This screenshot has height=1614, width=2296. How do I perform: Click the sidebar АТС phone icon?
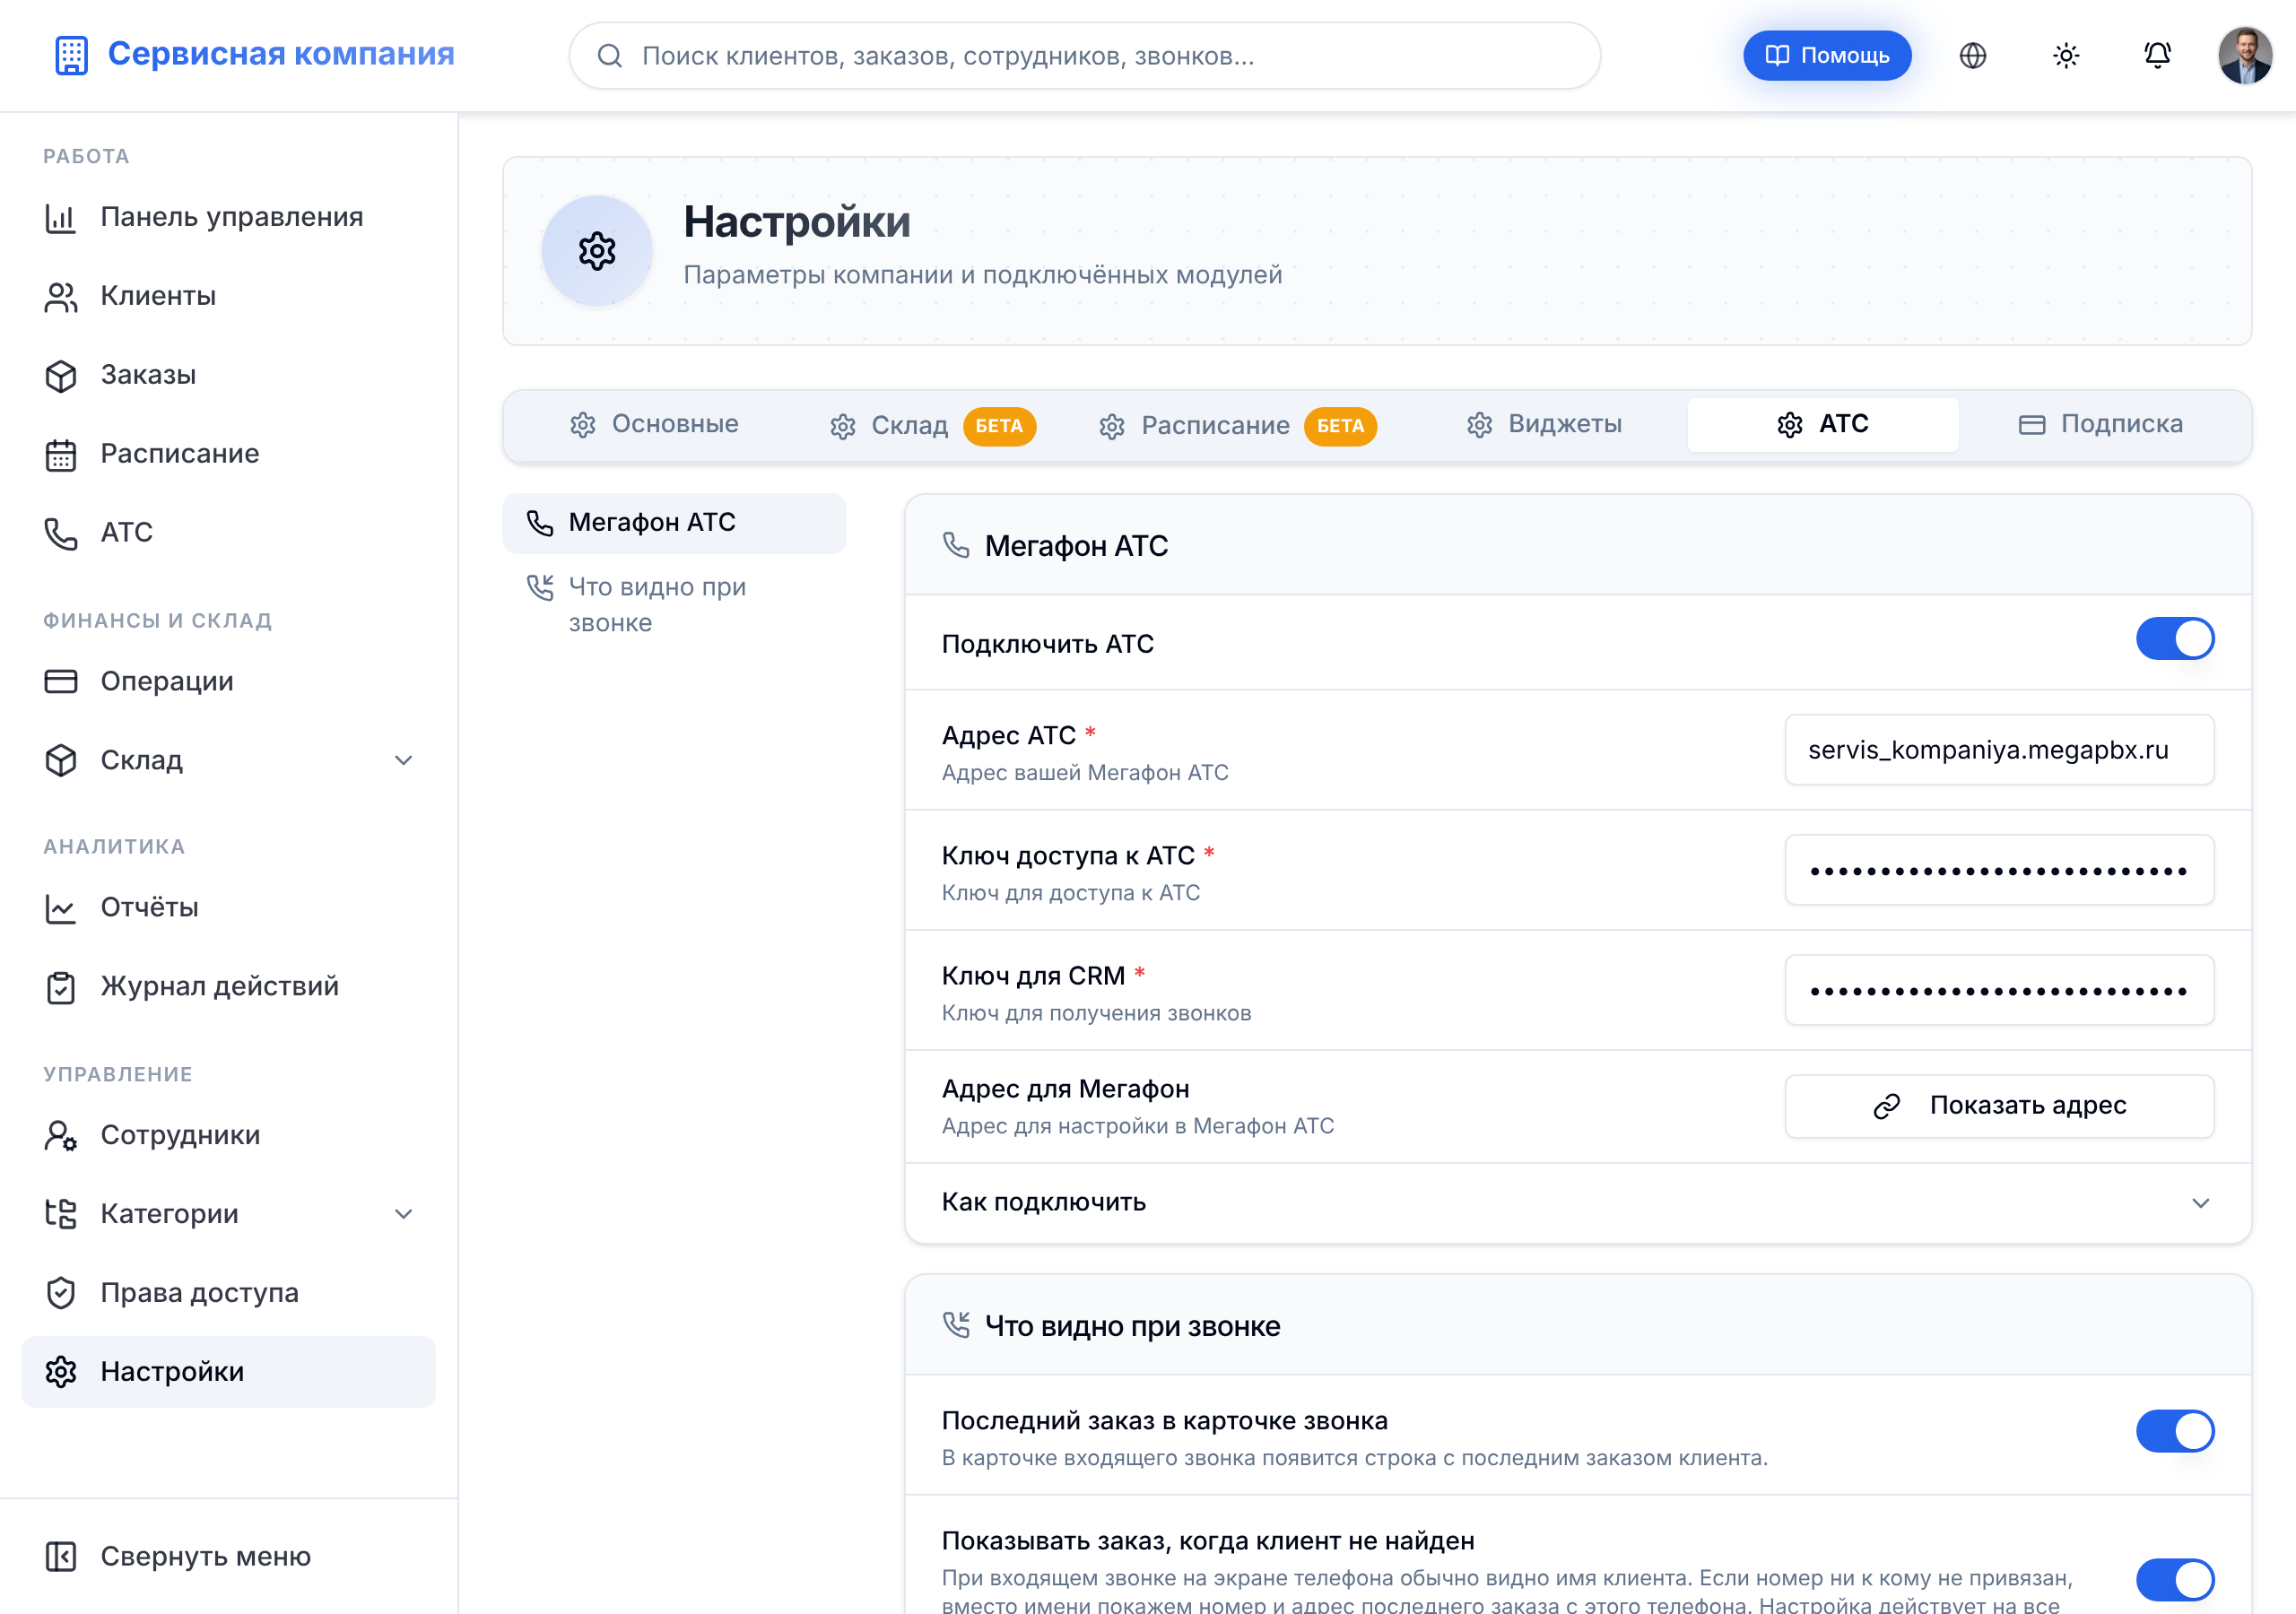click(61, 534)
